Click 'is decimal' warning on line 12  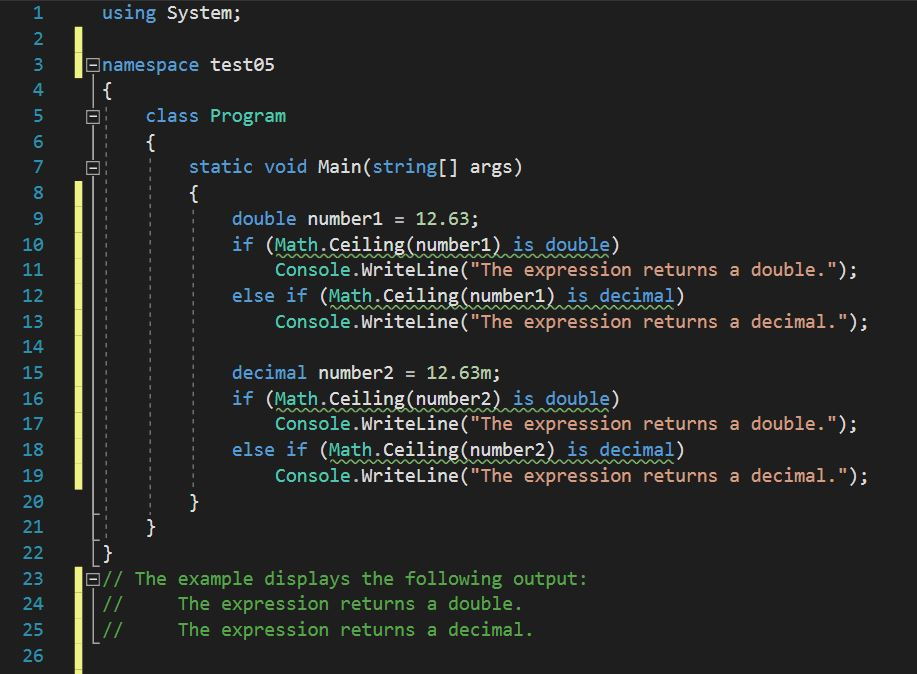[x=621, y=296]
